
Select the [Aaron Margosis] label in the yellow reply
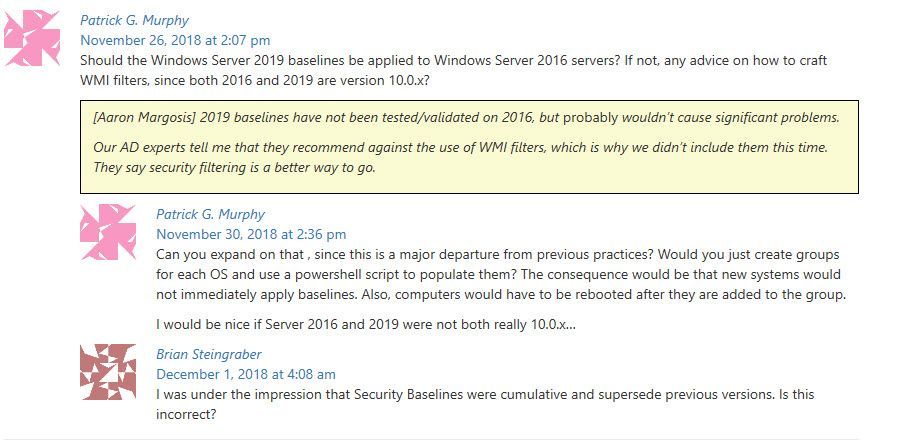click(145, 118)
